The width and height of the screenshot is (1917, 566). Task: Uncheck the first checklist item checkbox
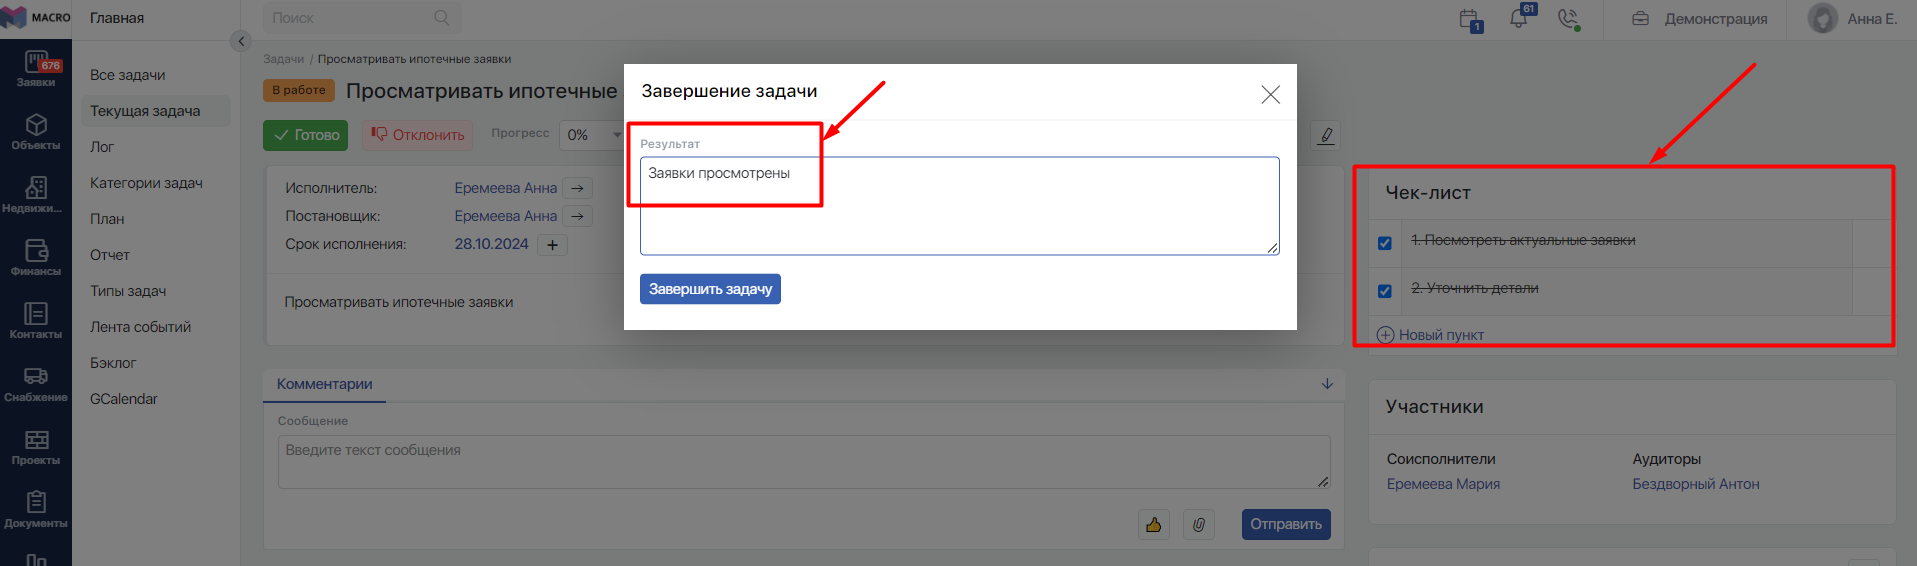coord(1384,243)
